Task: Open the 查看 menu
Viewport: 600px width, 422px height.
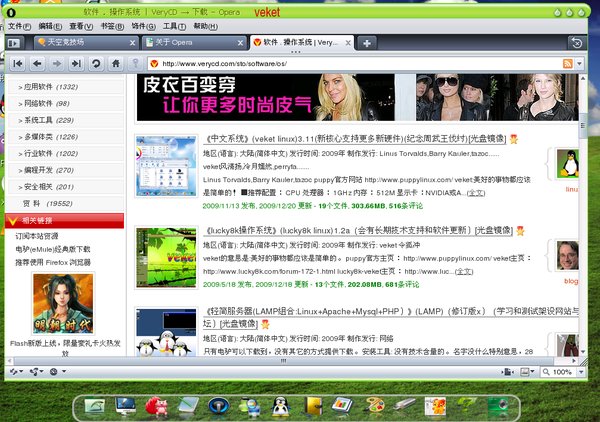Action: click(81, 26)
